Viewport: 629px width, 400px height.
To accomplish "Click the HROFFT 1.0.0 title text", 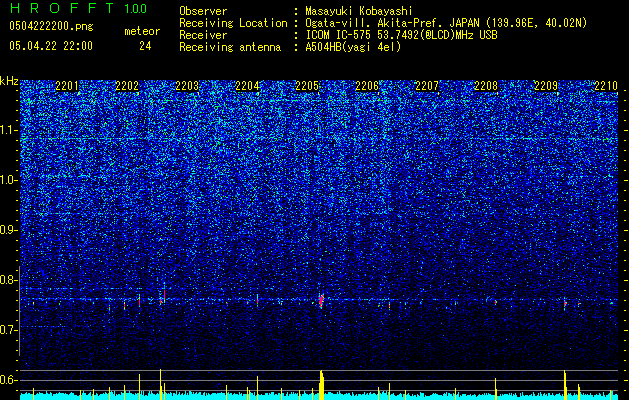I will pos(78,8).
